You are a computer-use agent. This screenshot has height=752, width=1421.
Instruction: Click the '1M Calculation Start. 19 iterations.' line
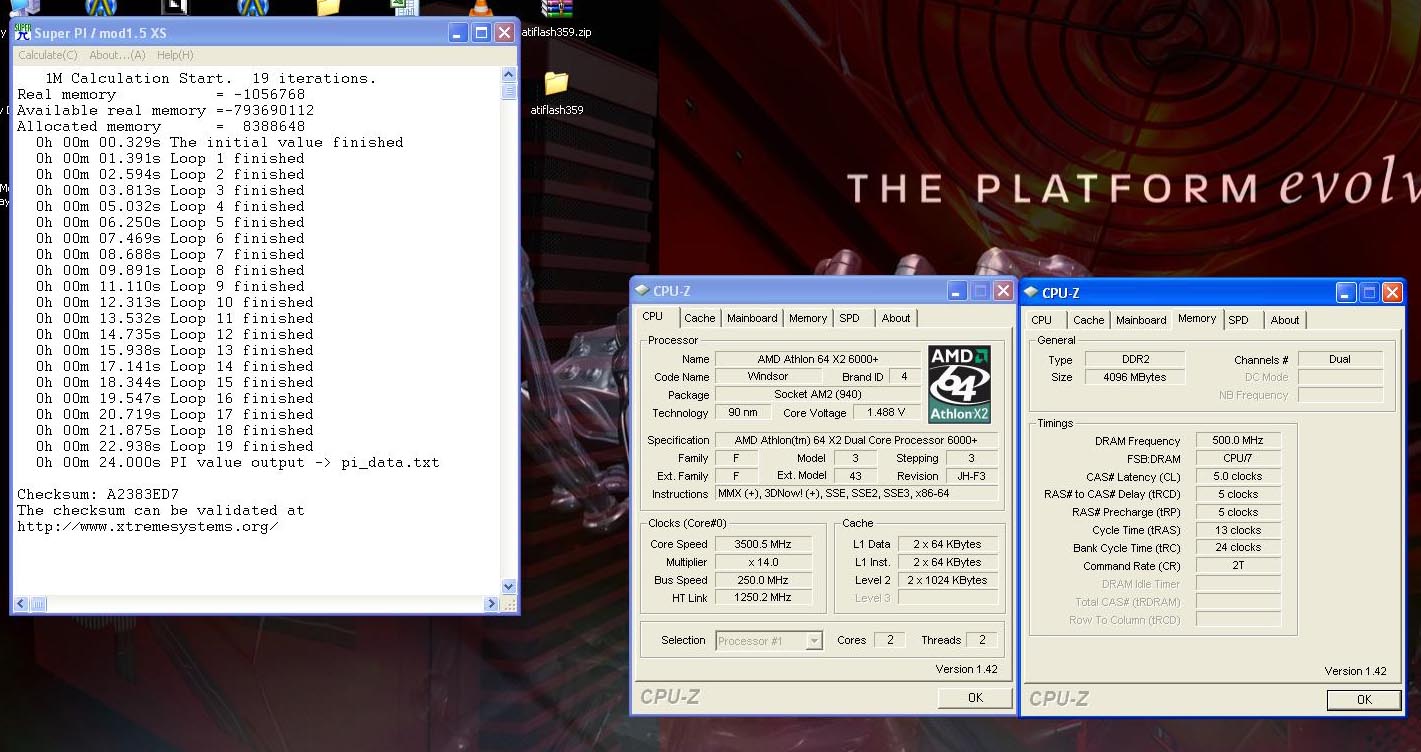pyautogui.click(x=211, y=78)
